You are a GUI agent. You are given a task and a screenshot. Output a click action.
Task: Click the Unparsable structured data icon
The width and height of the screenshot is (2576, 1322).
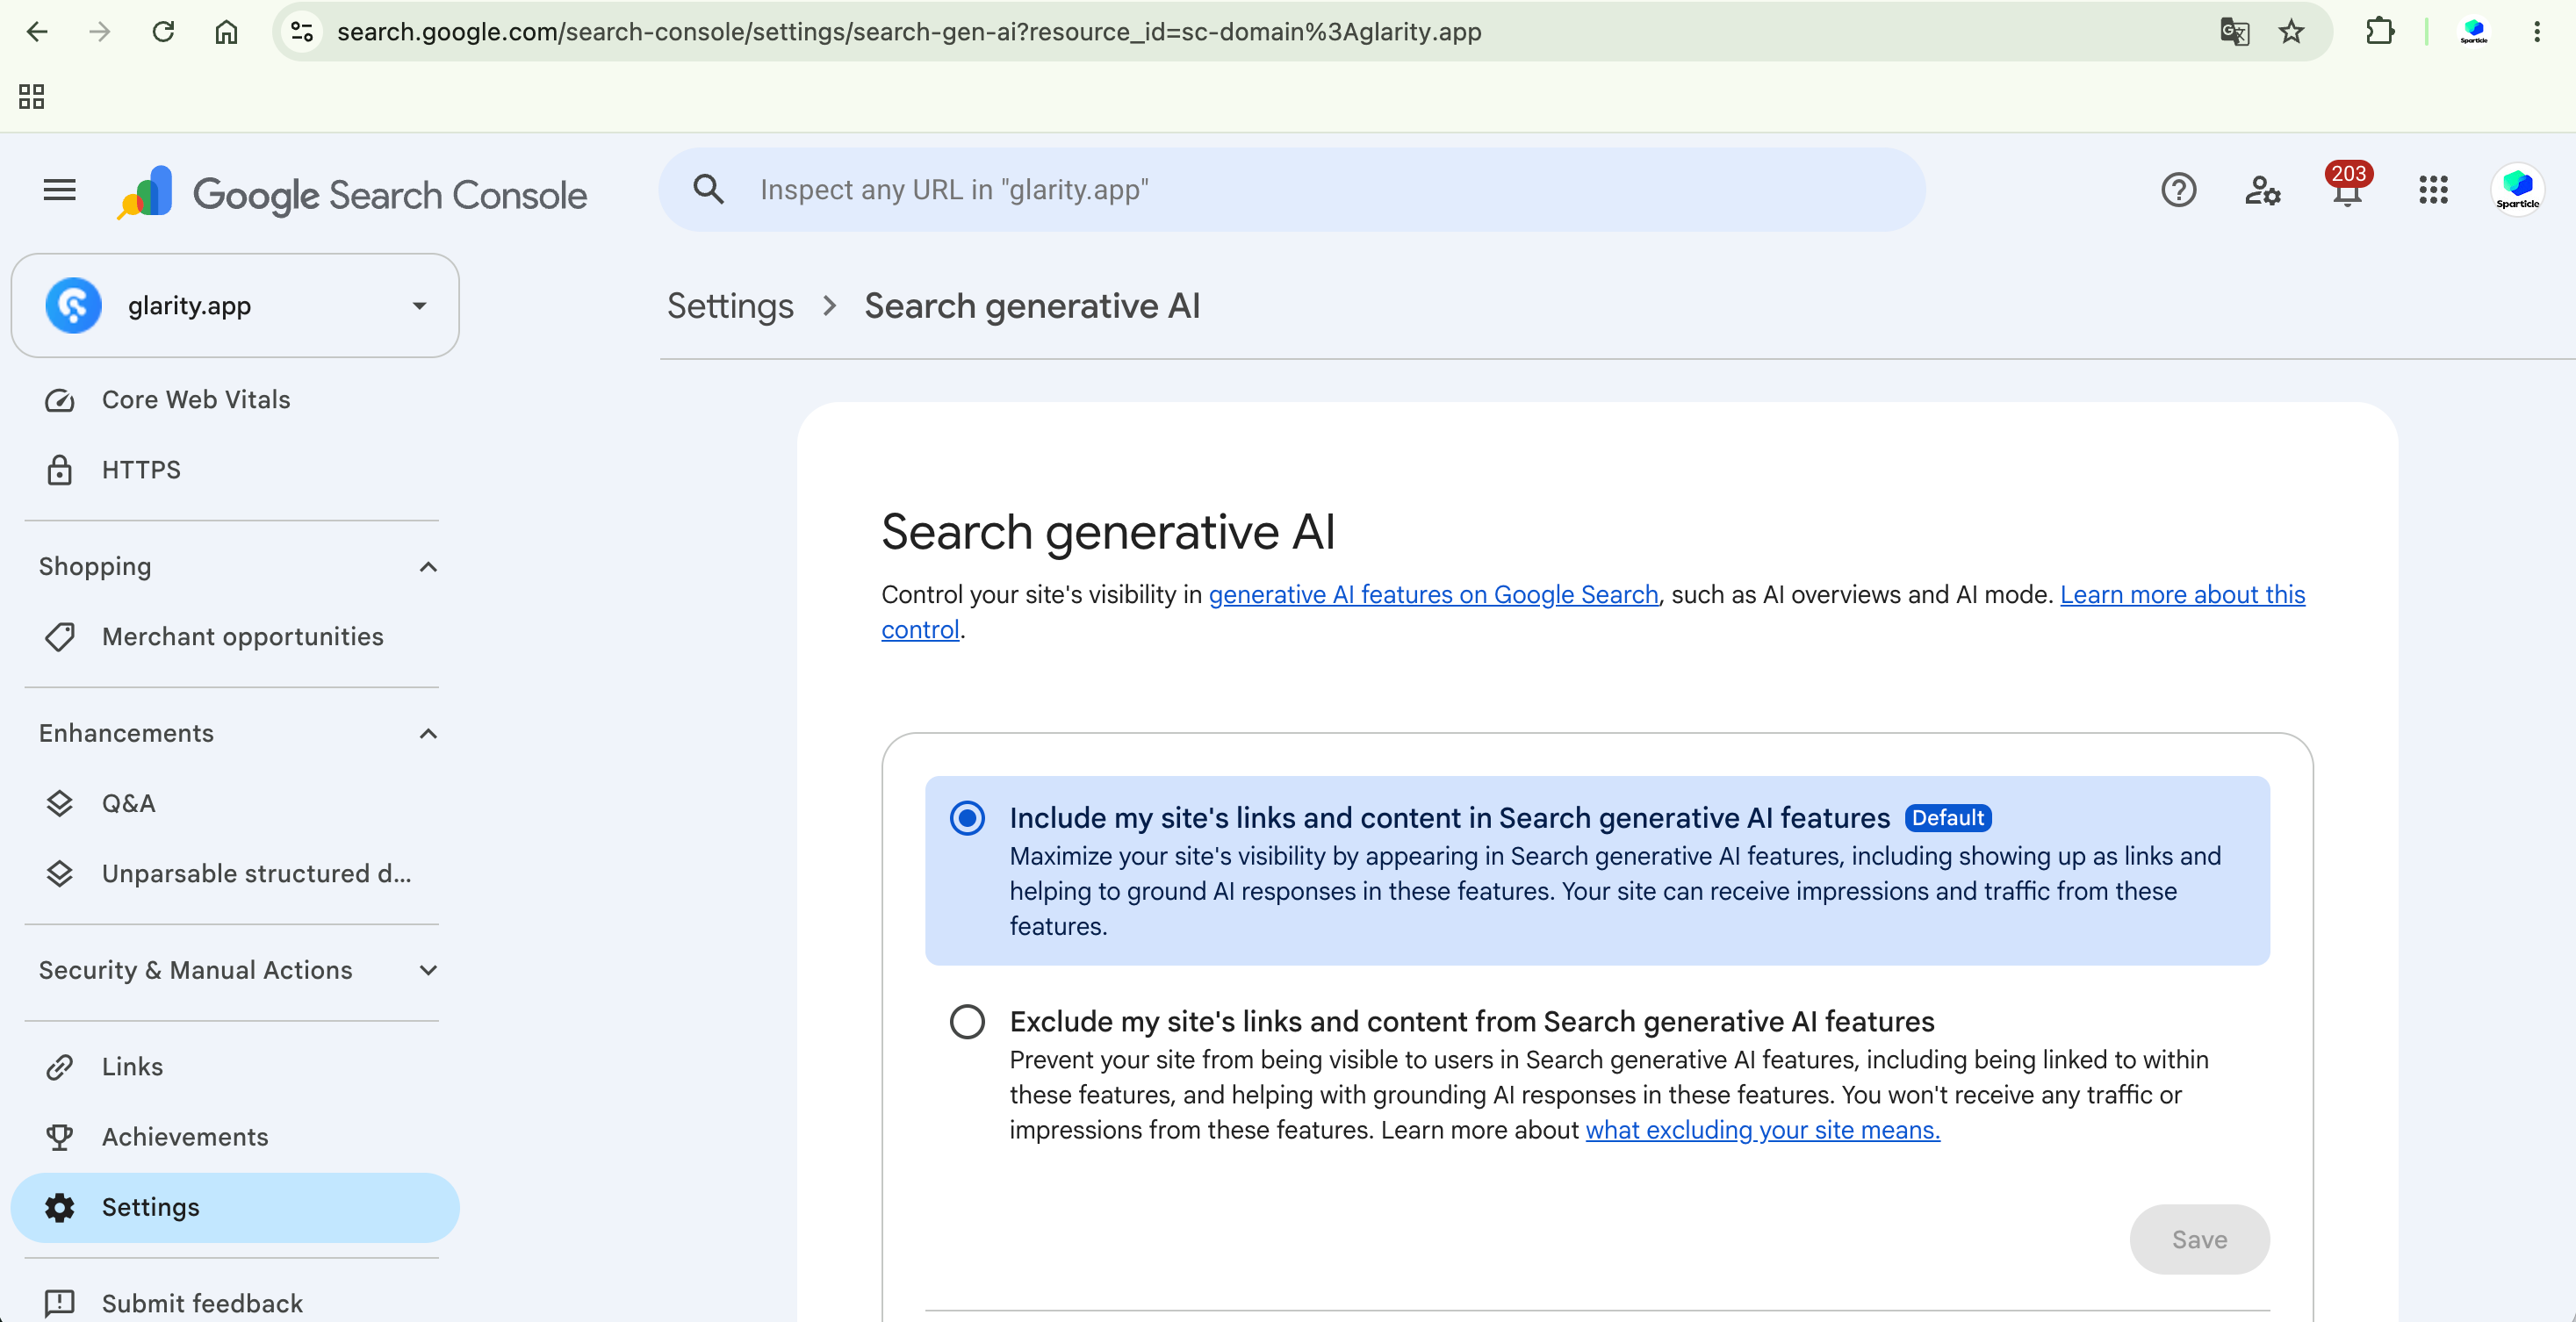pos(60,874)
